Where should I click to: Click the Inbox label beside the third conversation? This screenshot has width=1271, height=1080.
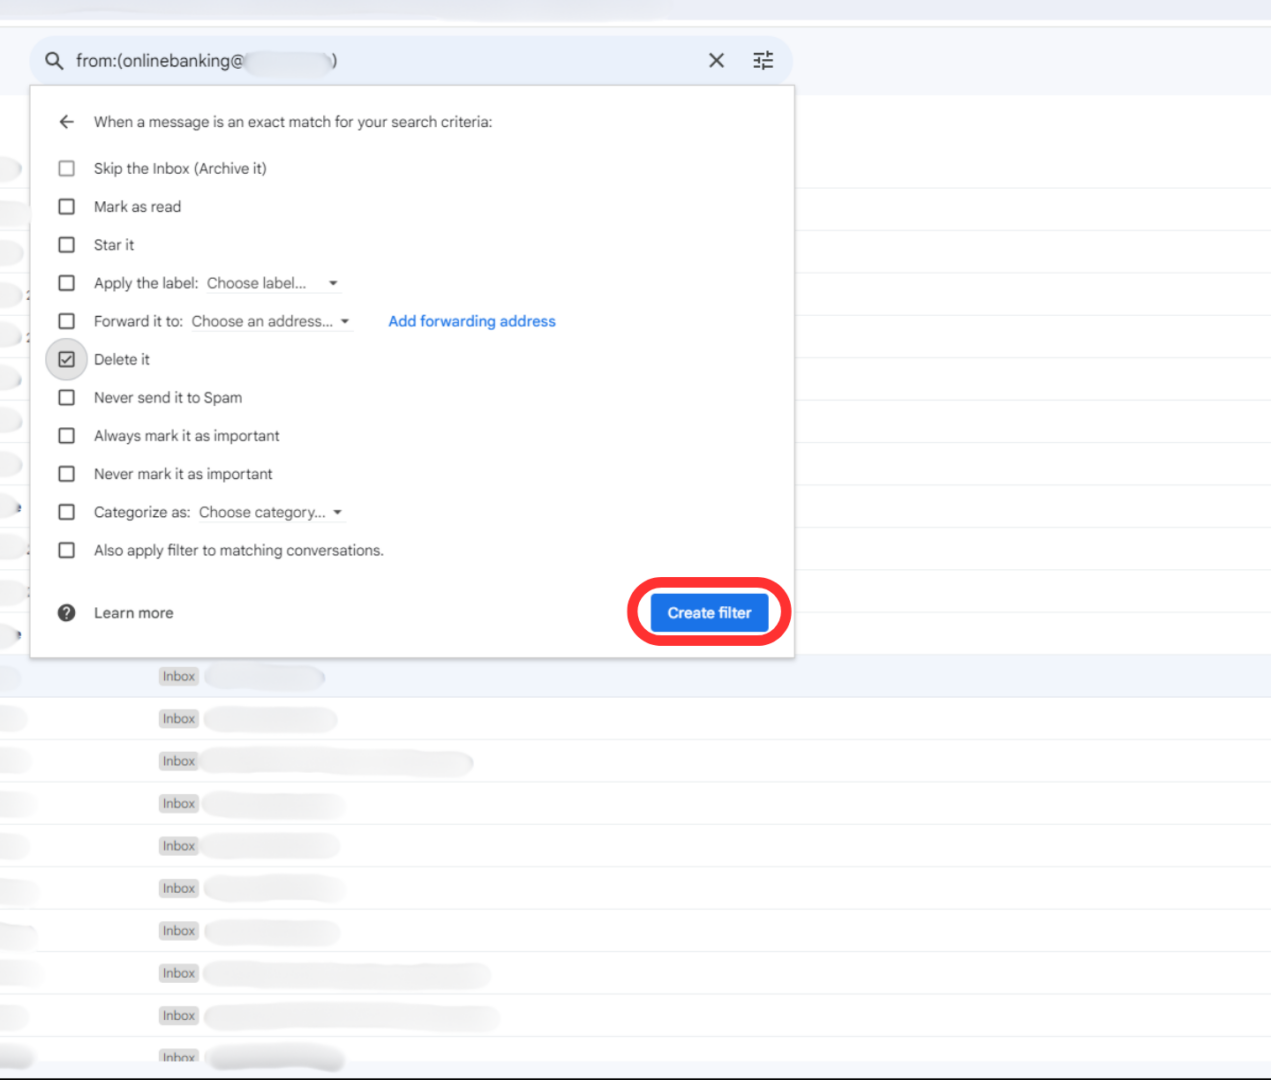178,760
